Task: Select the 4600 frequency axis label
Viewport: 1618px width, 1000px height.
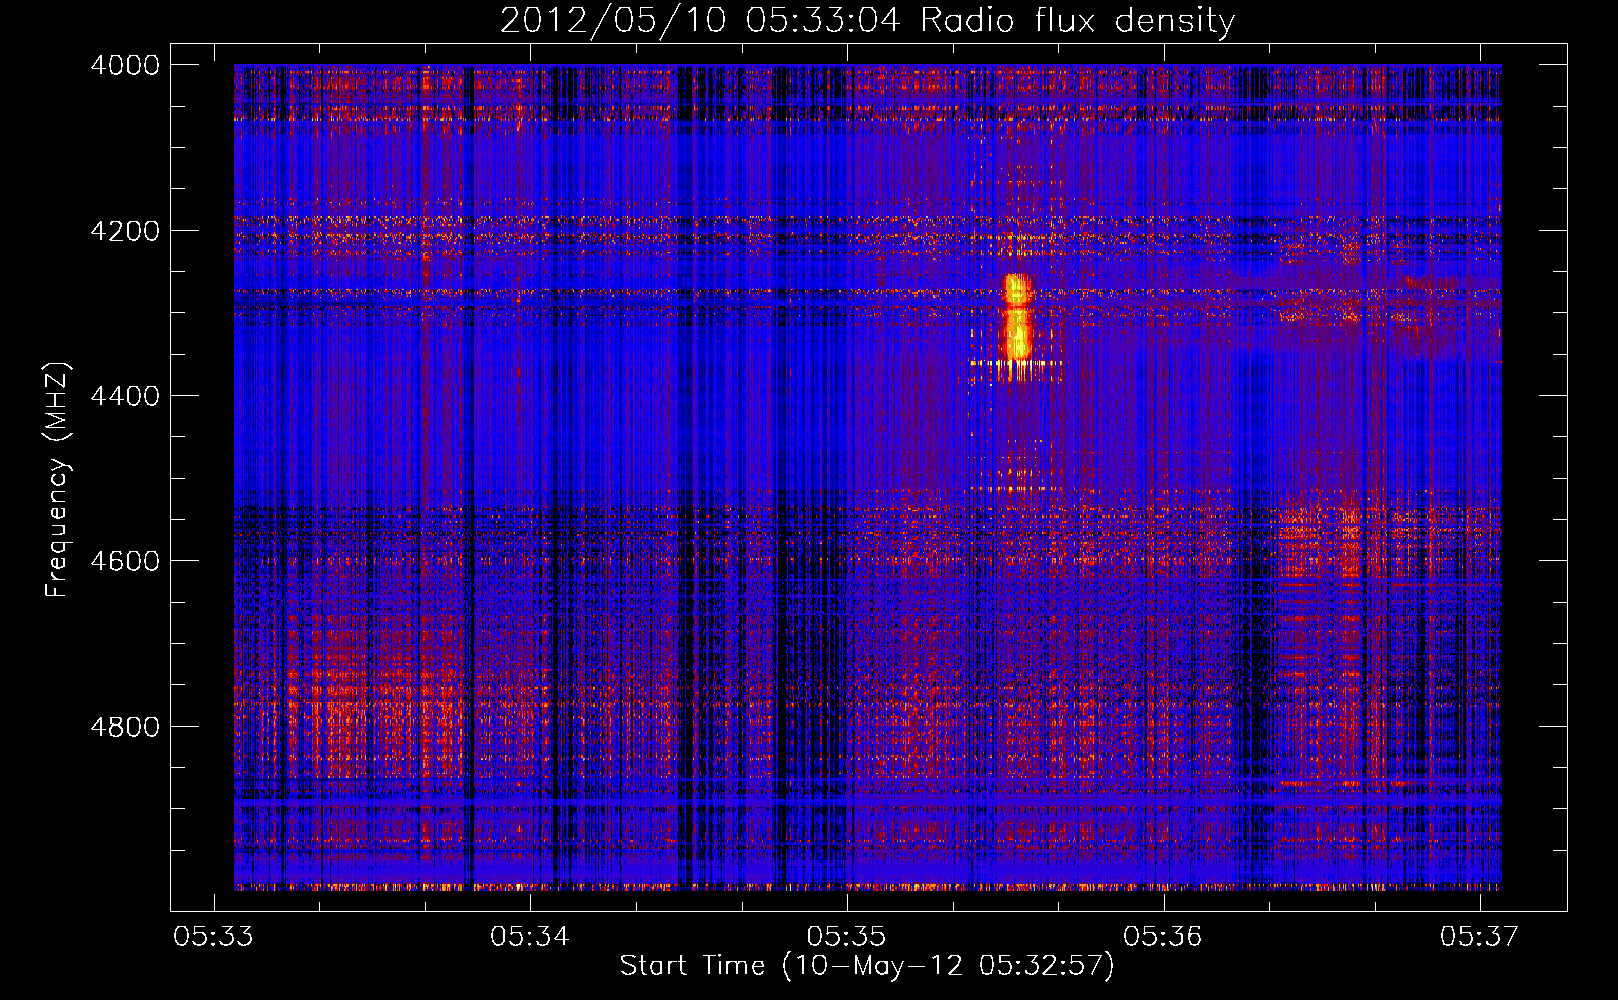Action: [125, 561]
